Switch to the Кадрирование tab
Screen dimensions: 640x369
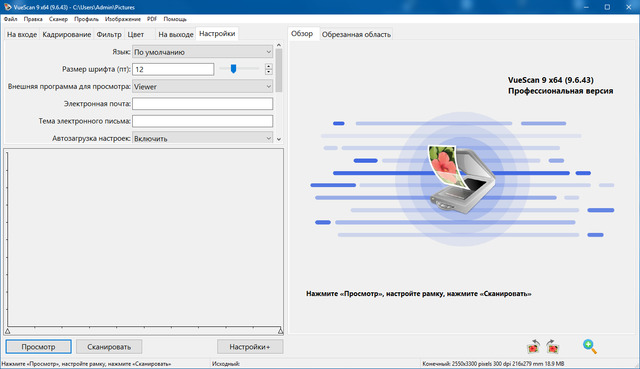click(x=67, y=34)
